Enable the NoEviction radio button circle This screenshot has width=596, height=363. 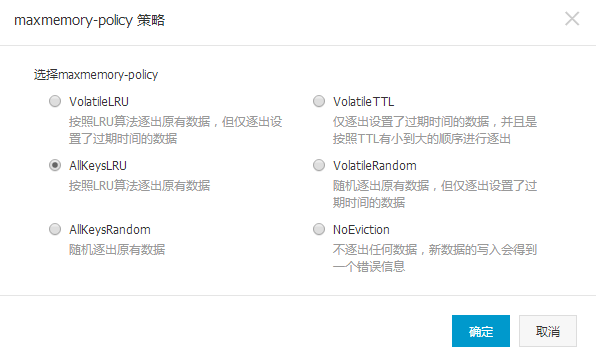pos(319,229)
